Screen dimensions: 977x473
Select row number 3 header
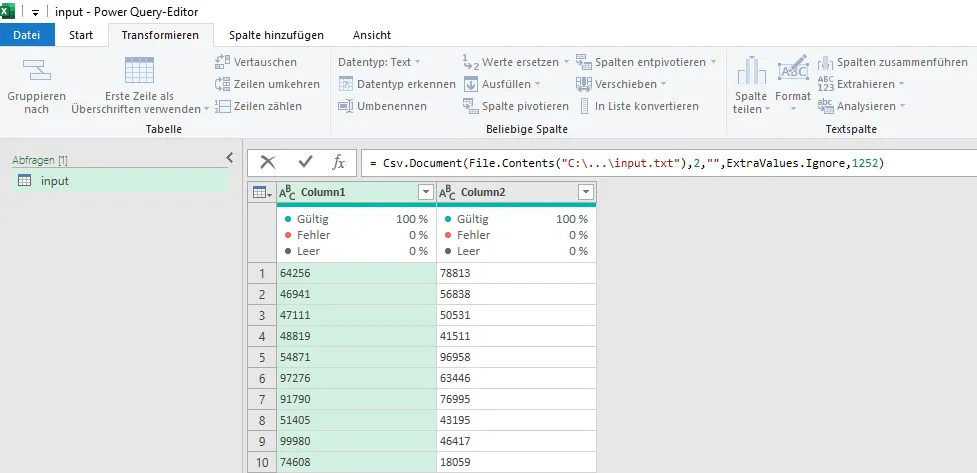pyautogui.click(x=262, y=315)
